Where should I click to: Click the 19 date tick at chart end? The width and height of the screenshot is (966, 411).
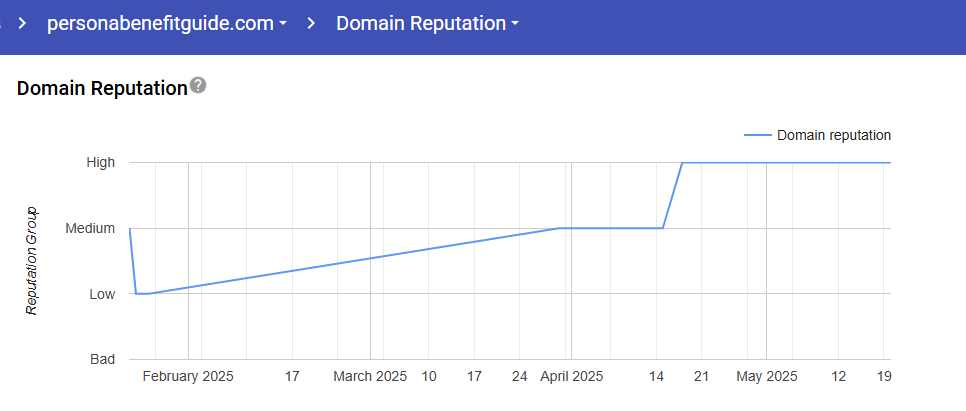(883, 377)
